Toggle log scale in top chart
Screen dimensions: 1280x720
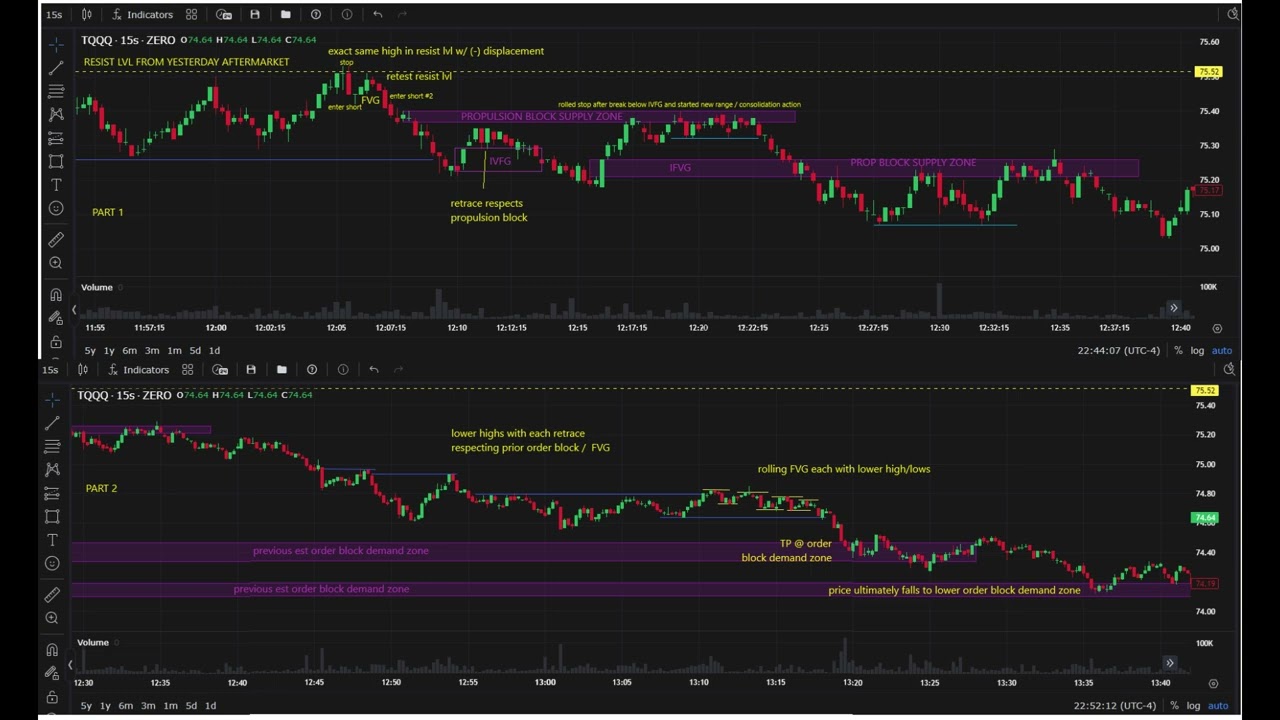(1198, 350)
